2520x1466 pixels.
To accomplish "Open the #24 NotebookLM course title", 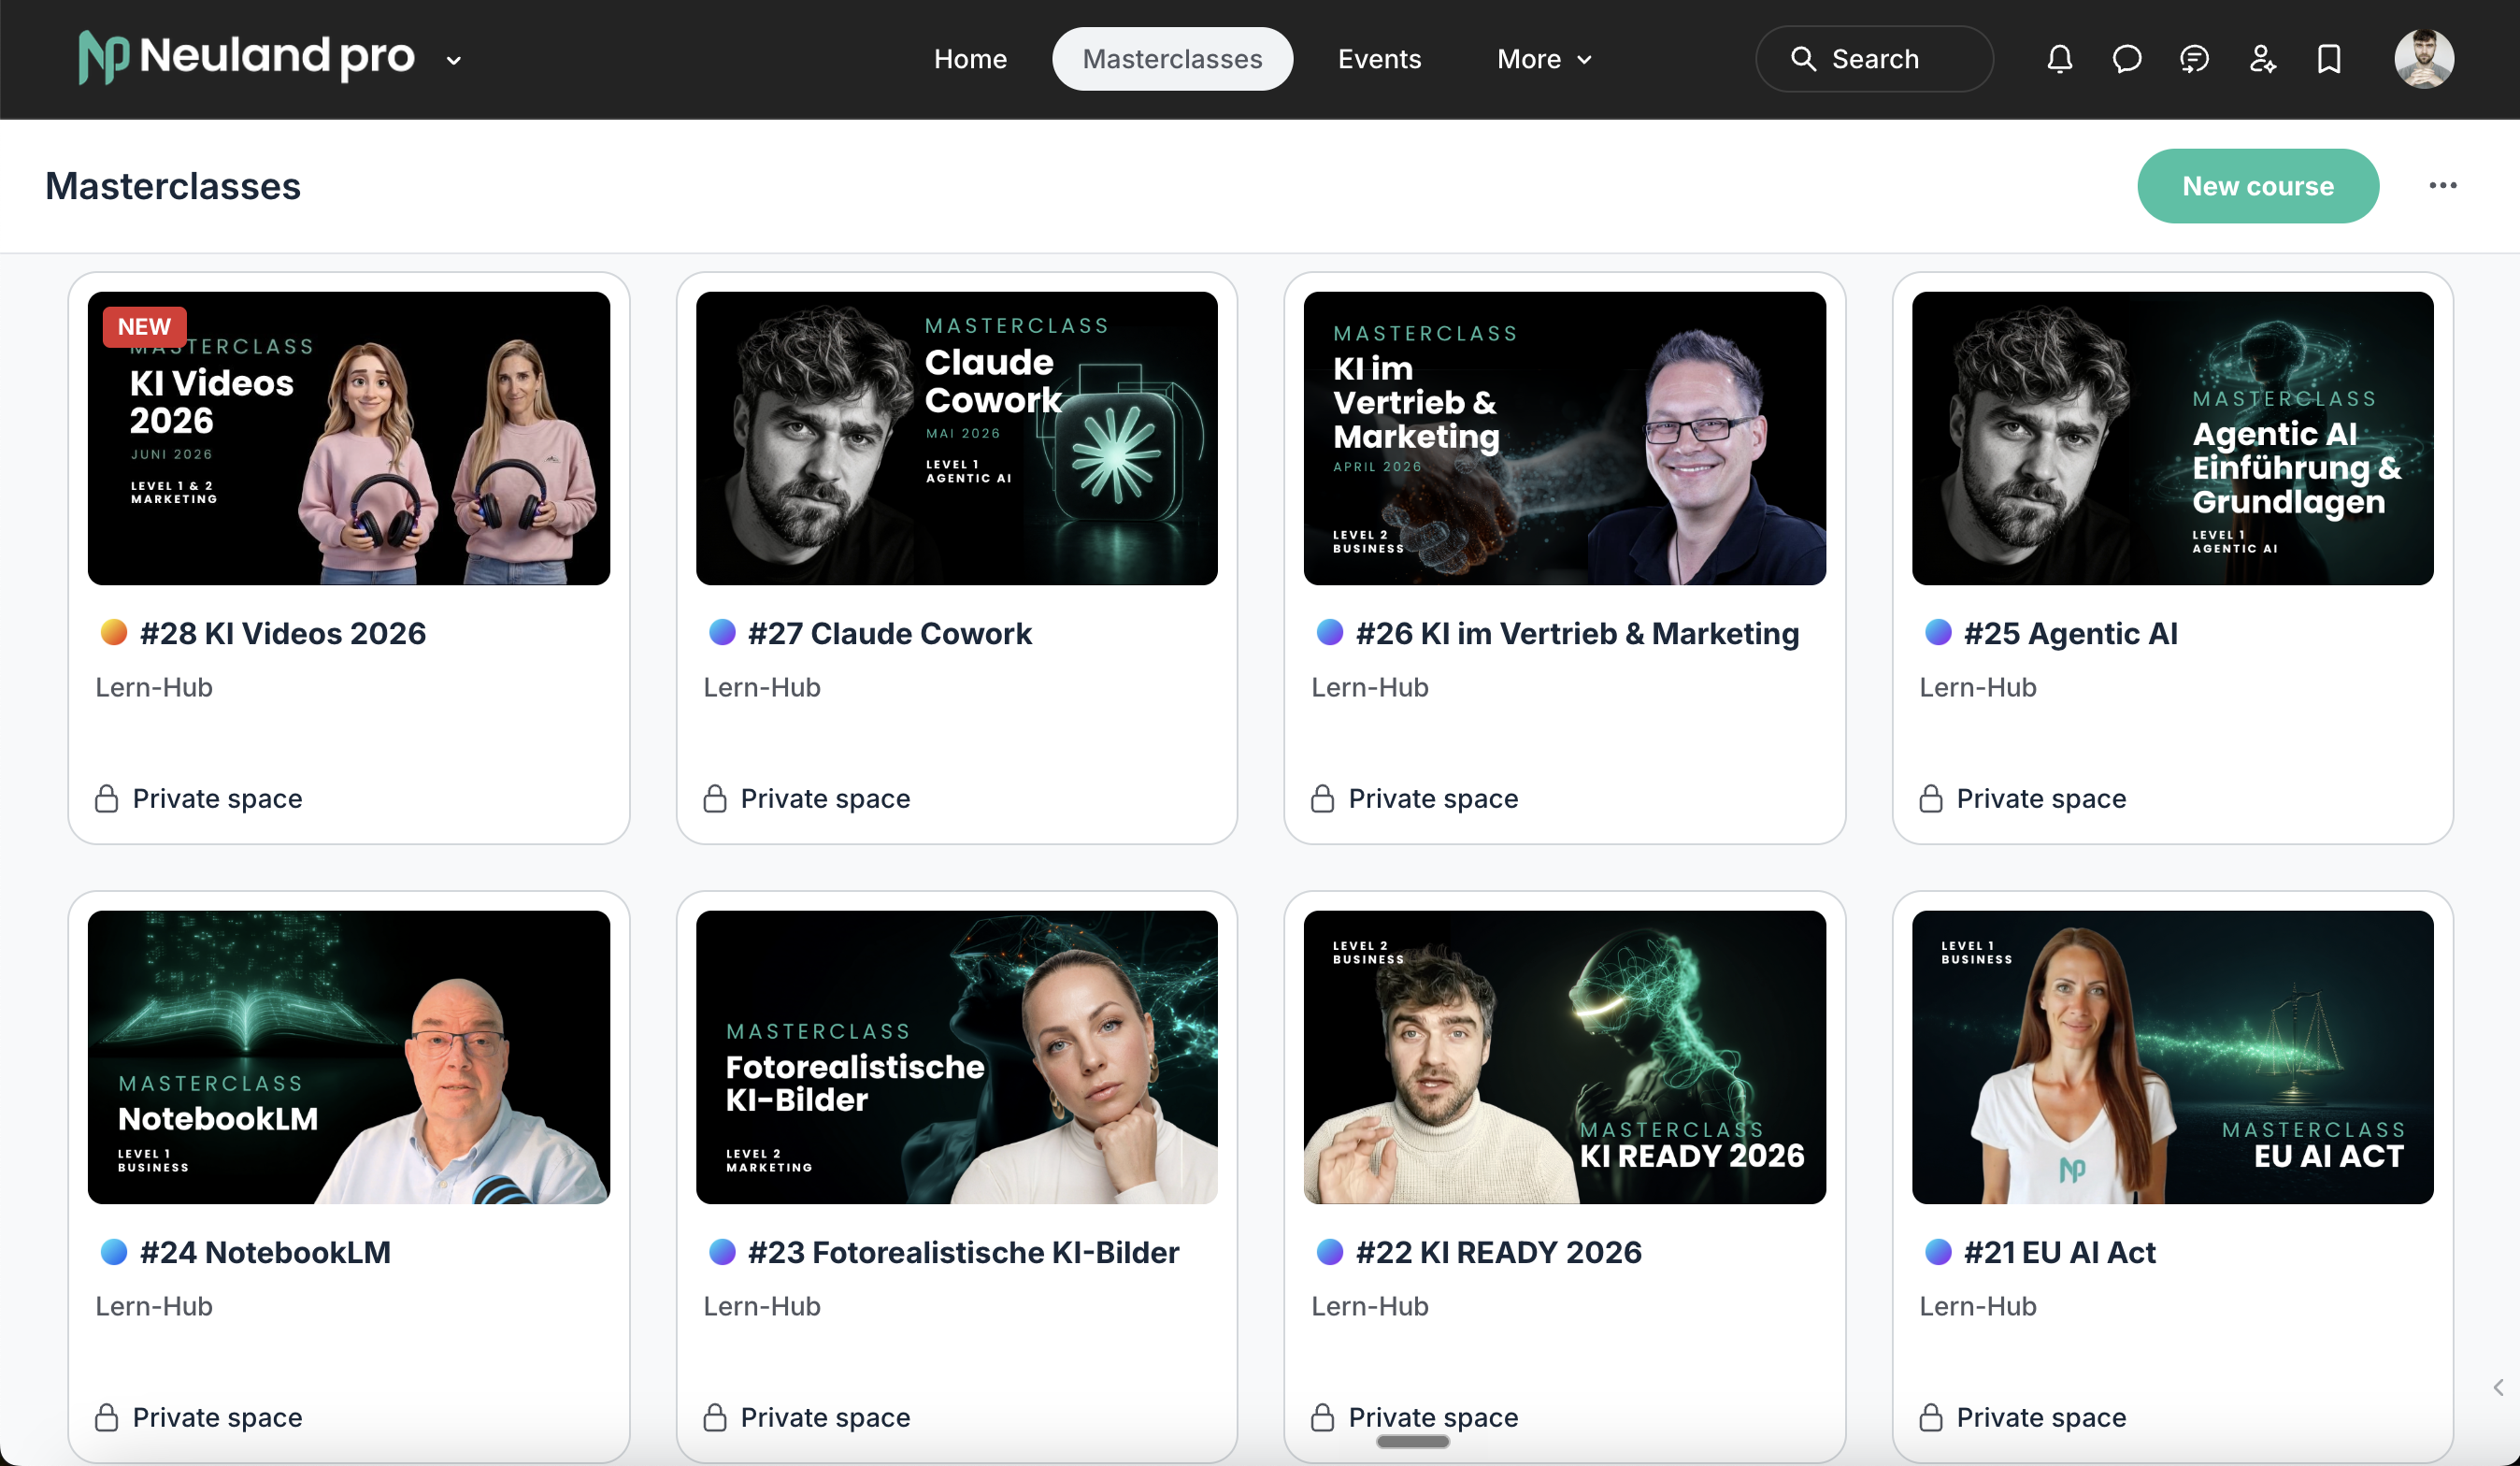I will point(265,1252).
